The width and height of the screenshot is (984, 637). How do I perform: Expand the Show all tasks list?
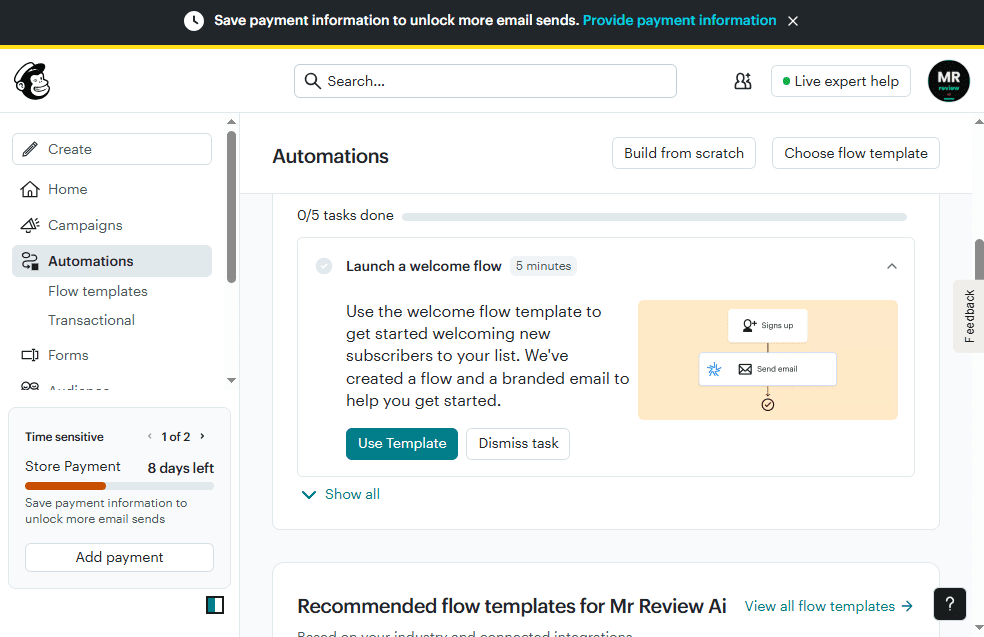(341, 495)
